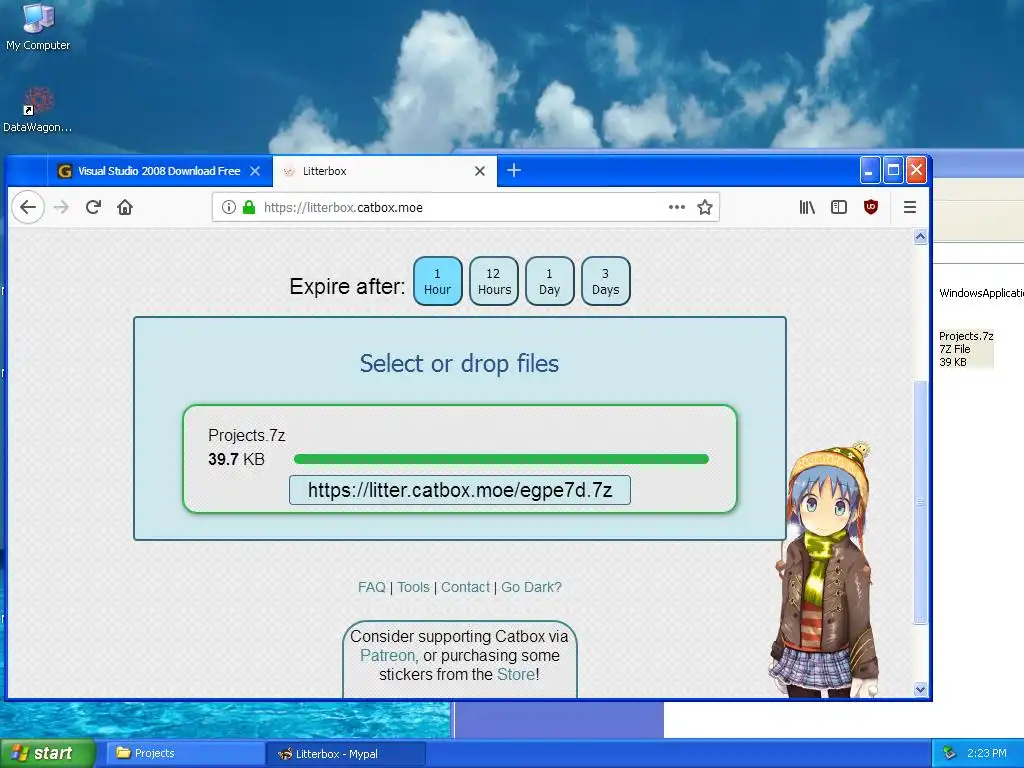Open the Store link

(x=516, y=674)
